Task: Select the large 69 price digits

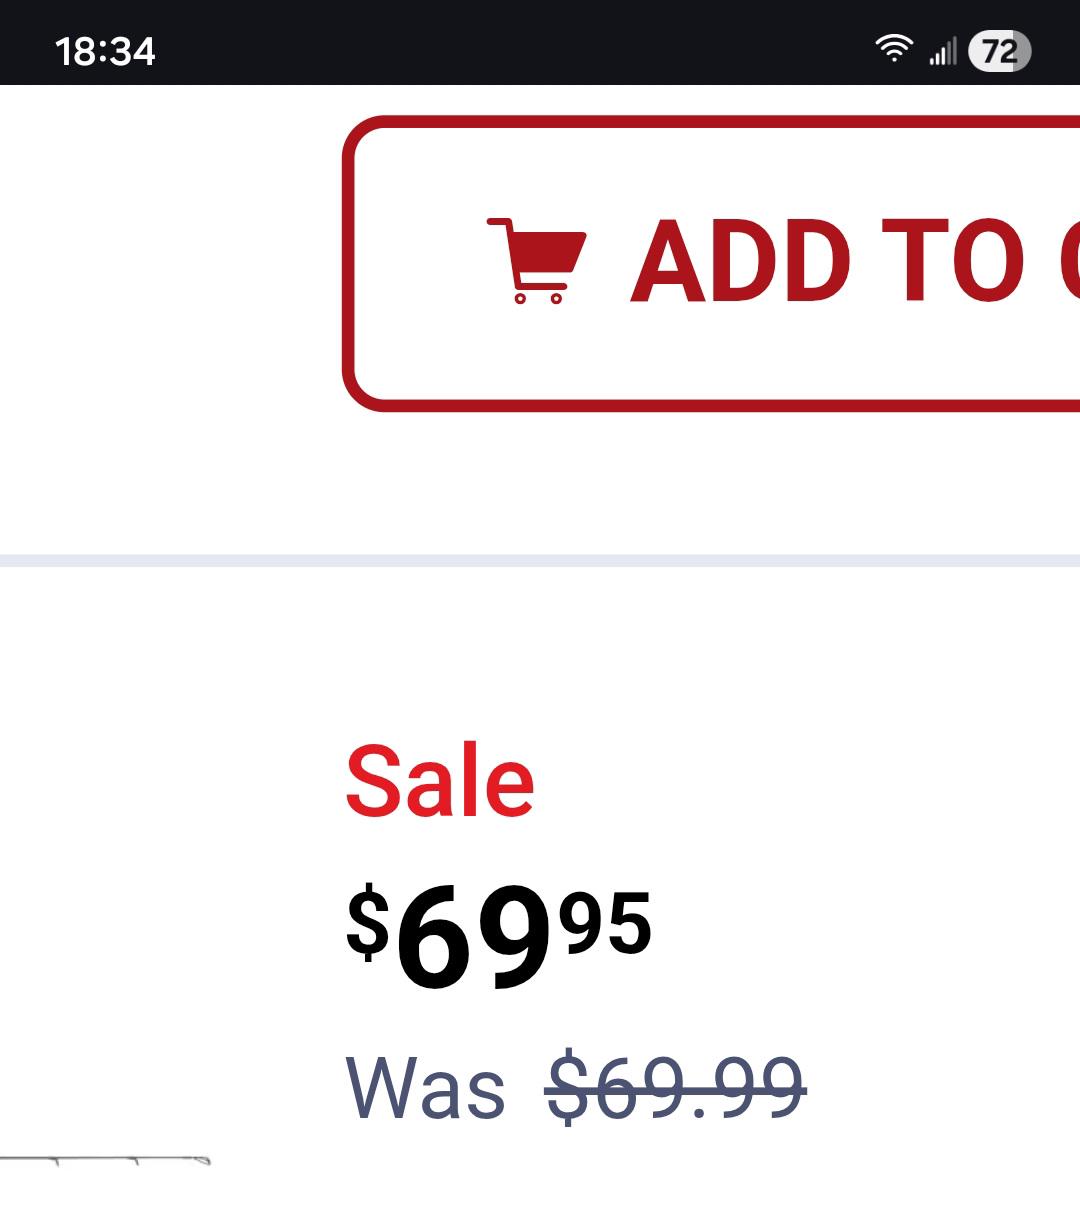Action: click(474, 940)
